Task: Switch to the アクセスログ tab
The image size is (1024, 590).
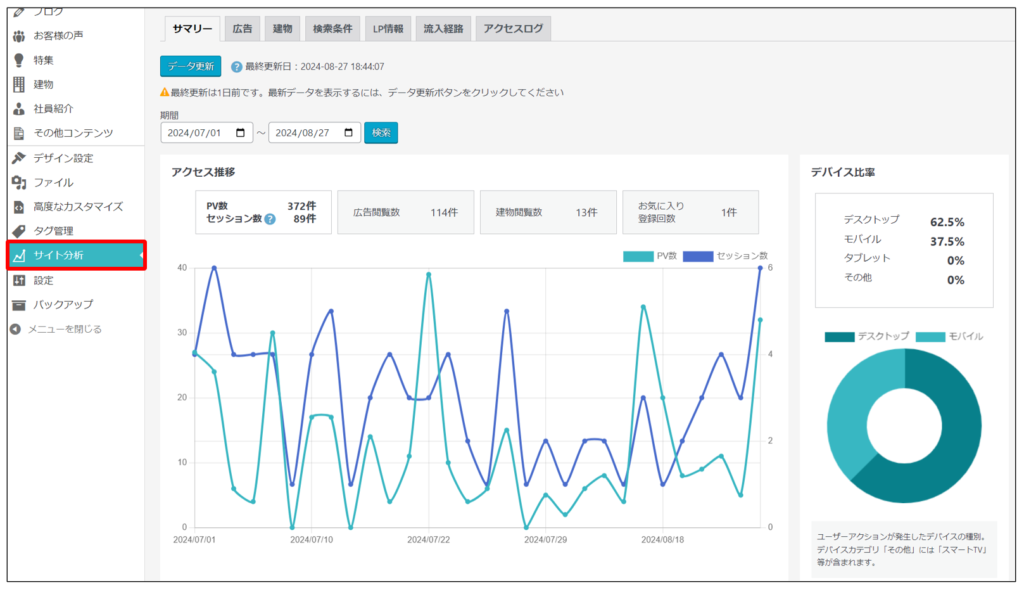Action: coord(513,29)
